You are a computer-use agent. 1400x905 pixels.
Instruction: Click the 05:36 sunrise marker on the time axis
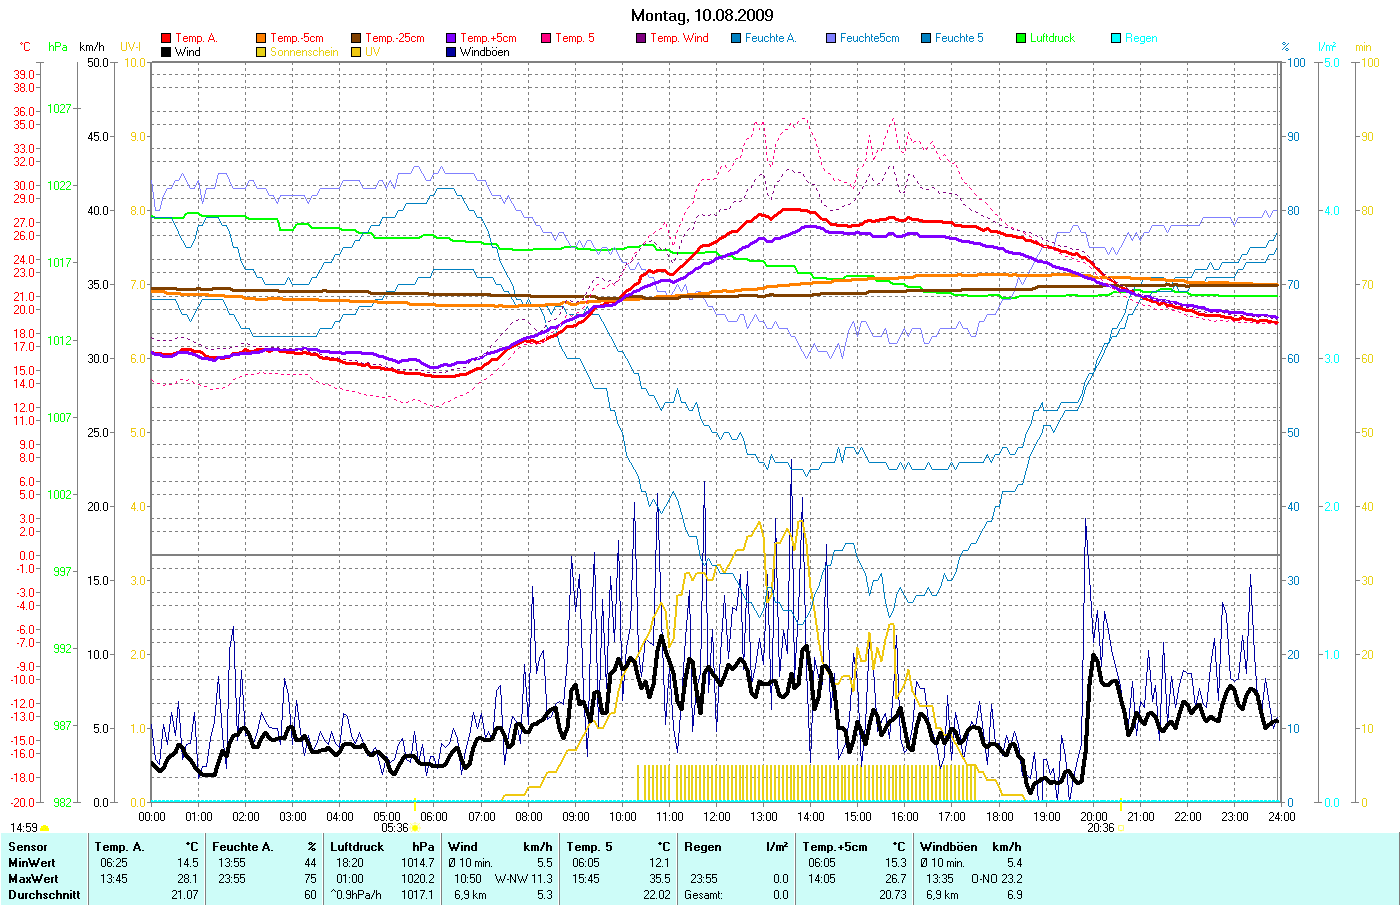click(x=396, y=828)
